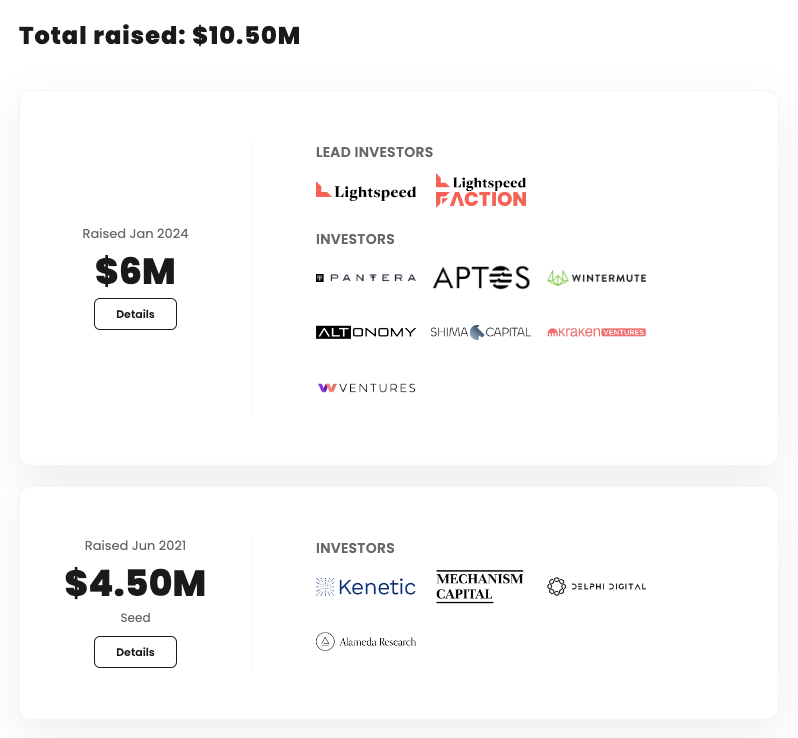Open the Lightspeed Faction logo
The width and height of the screenshot is (798, 738).
pyautogui.click(x=481, y=190)
